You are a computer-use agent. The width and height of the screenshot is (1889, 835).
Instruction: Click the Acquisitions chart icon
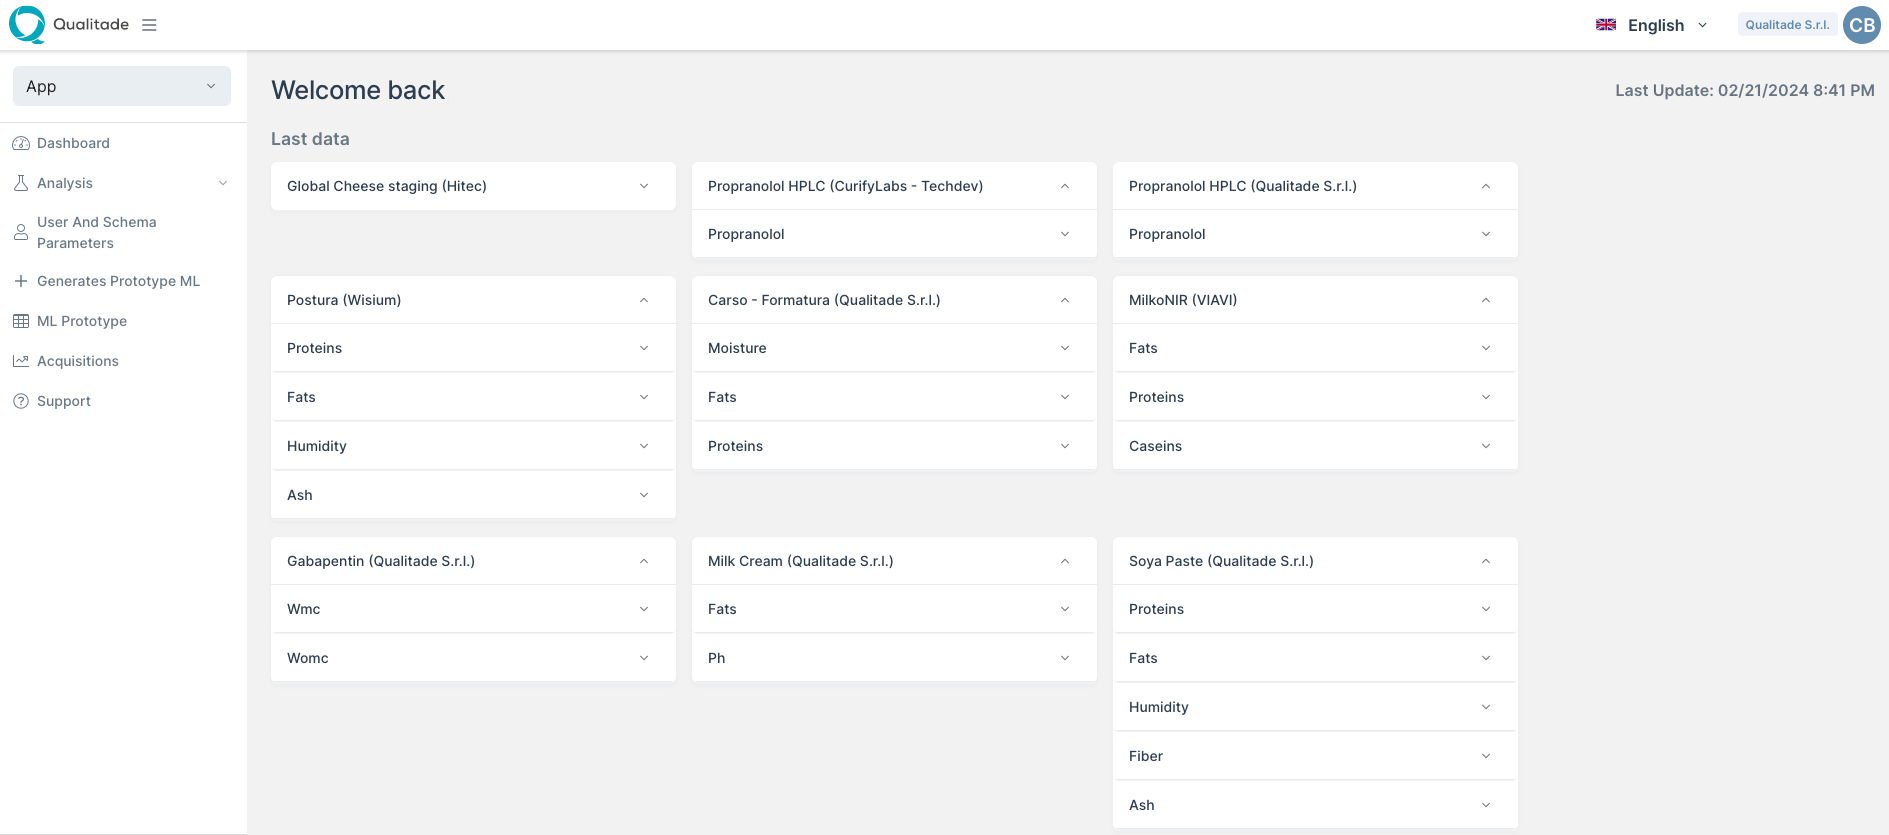pos(21,361)
